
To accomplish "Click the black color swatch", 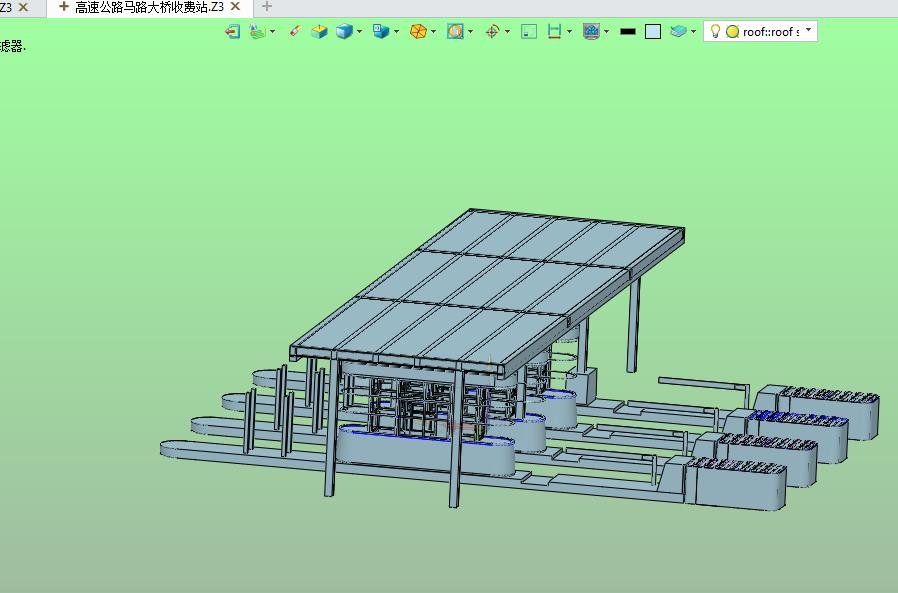I will click(628, 31).
